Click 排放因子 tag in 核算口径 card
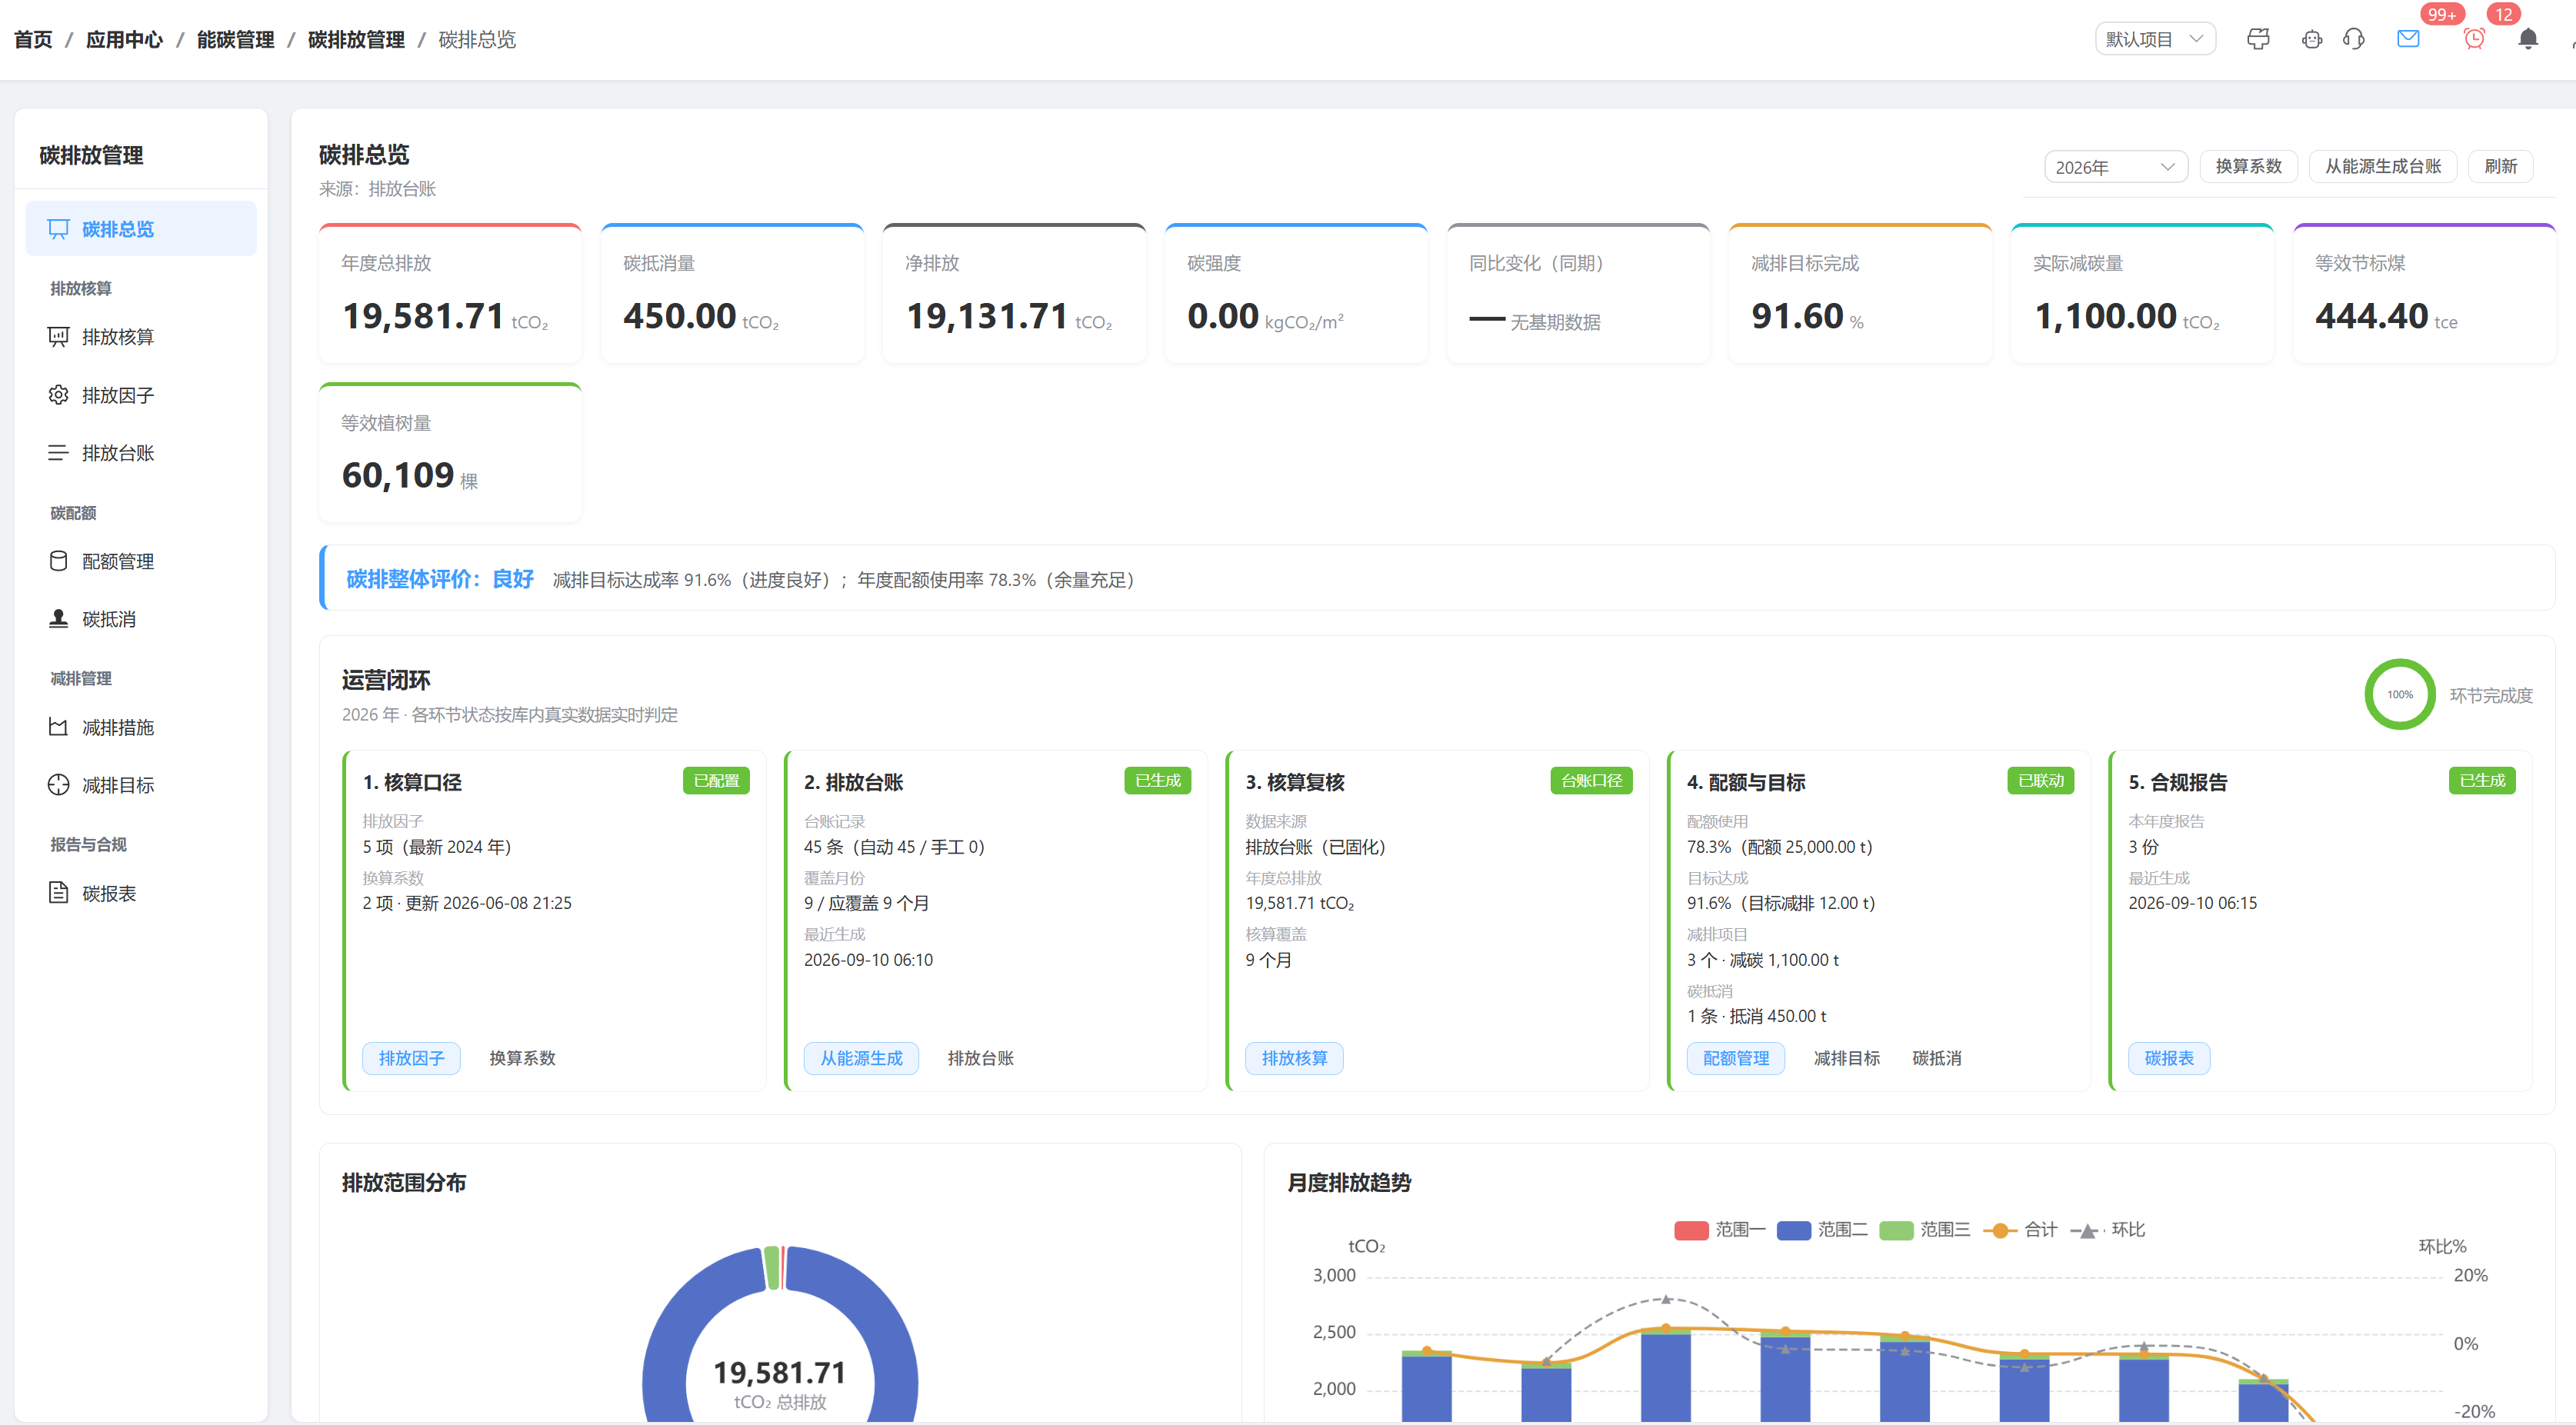 click(411, 1058)
